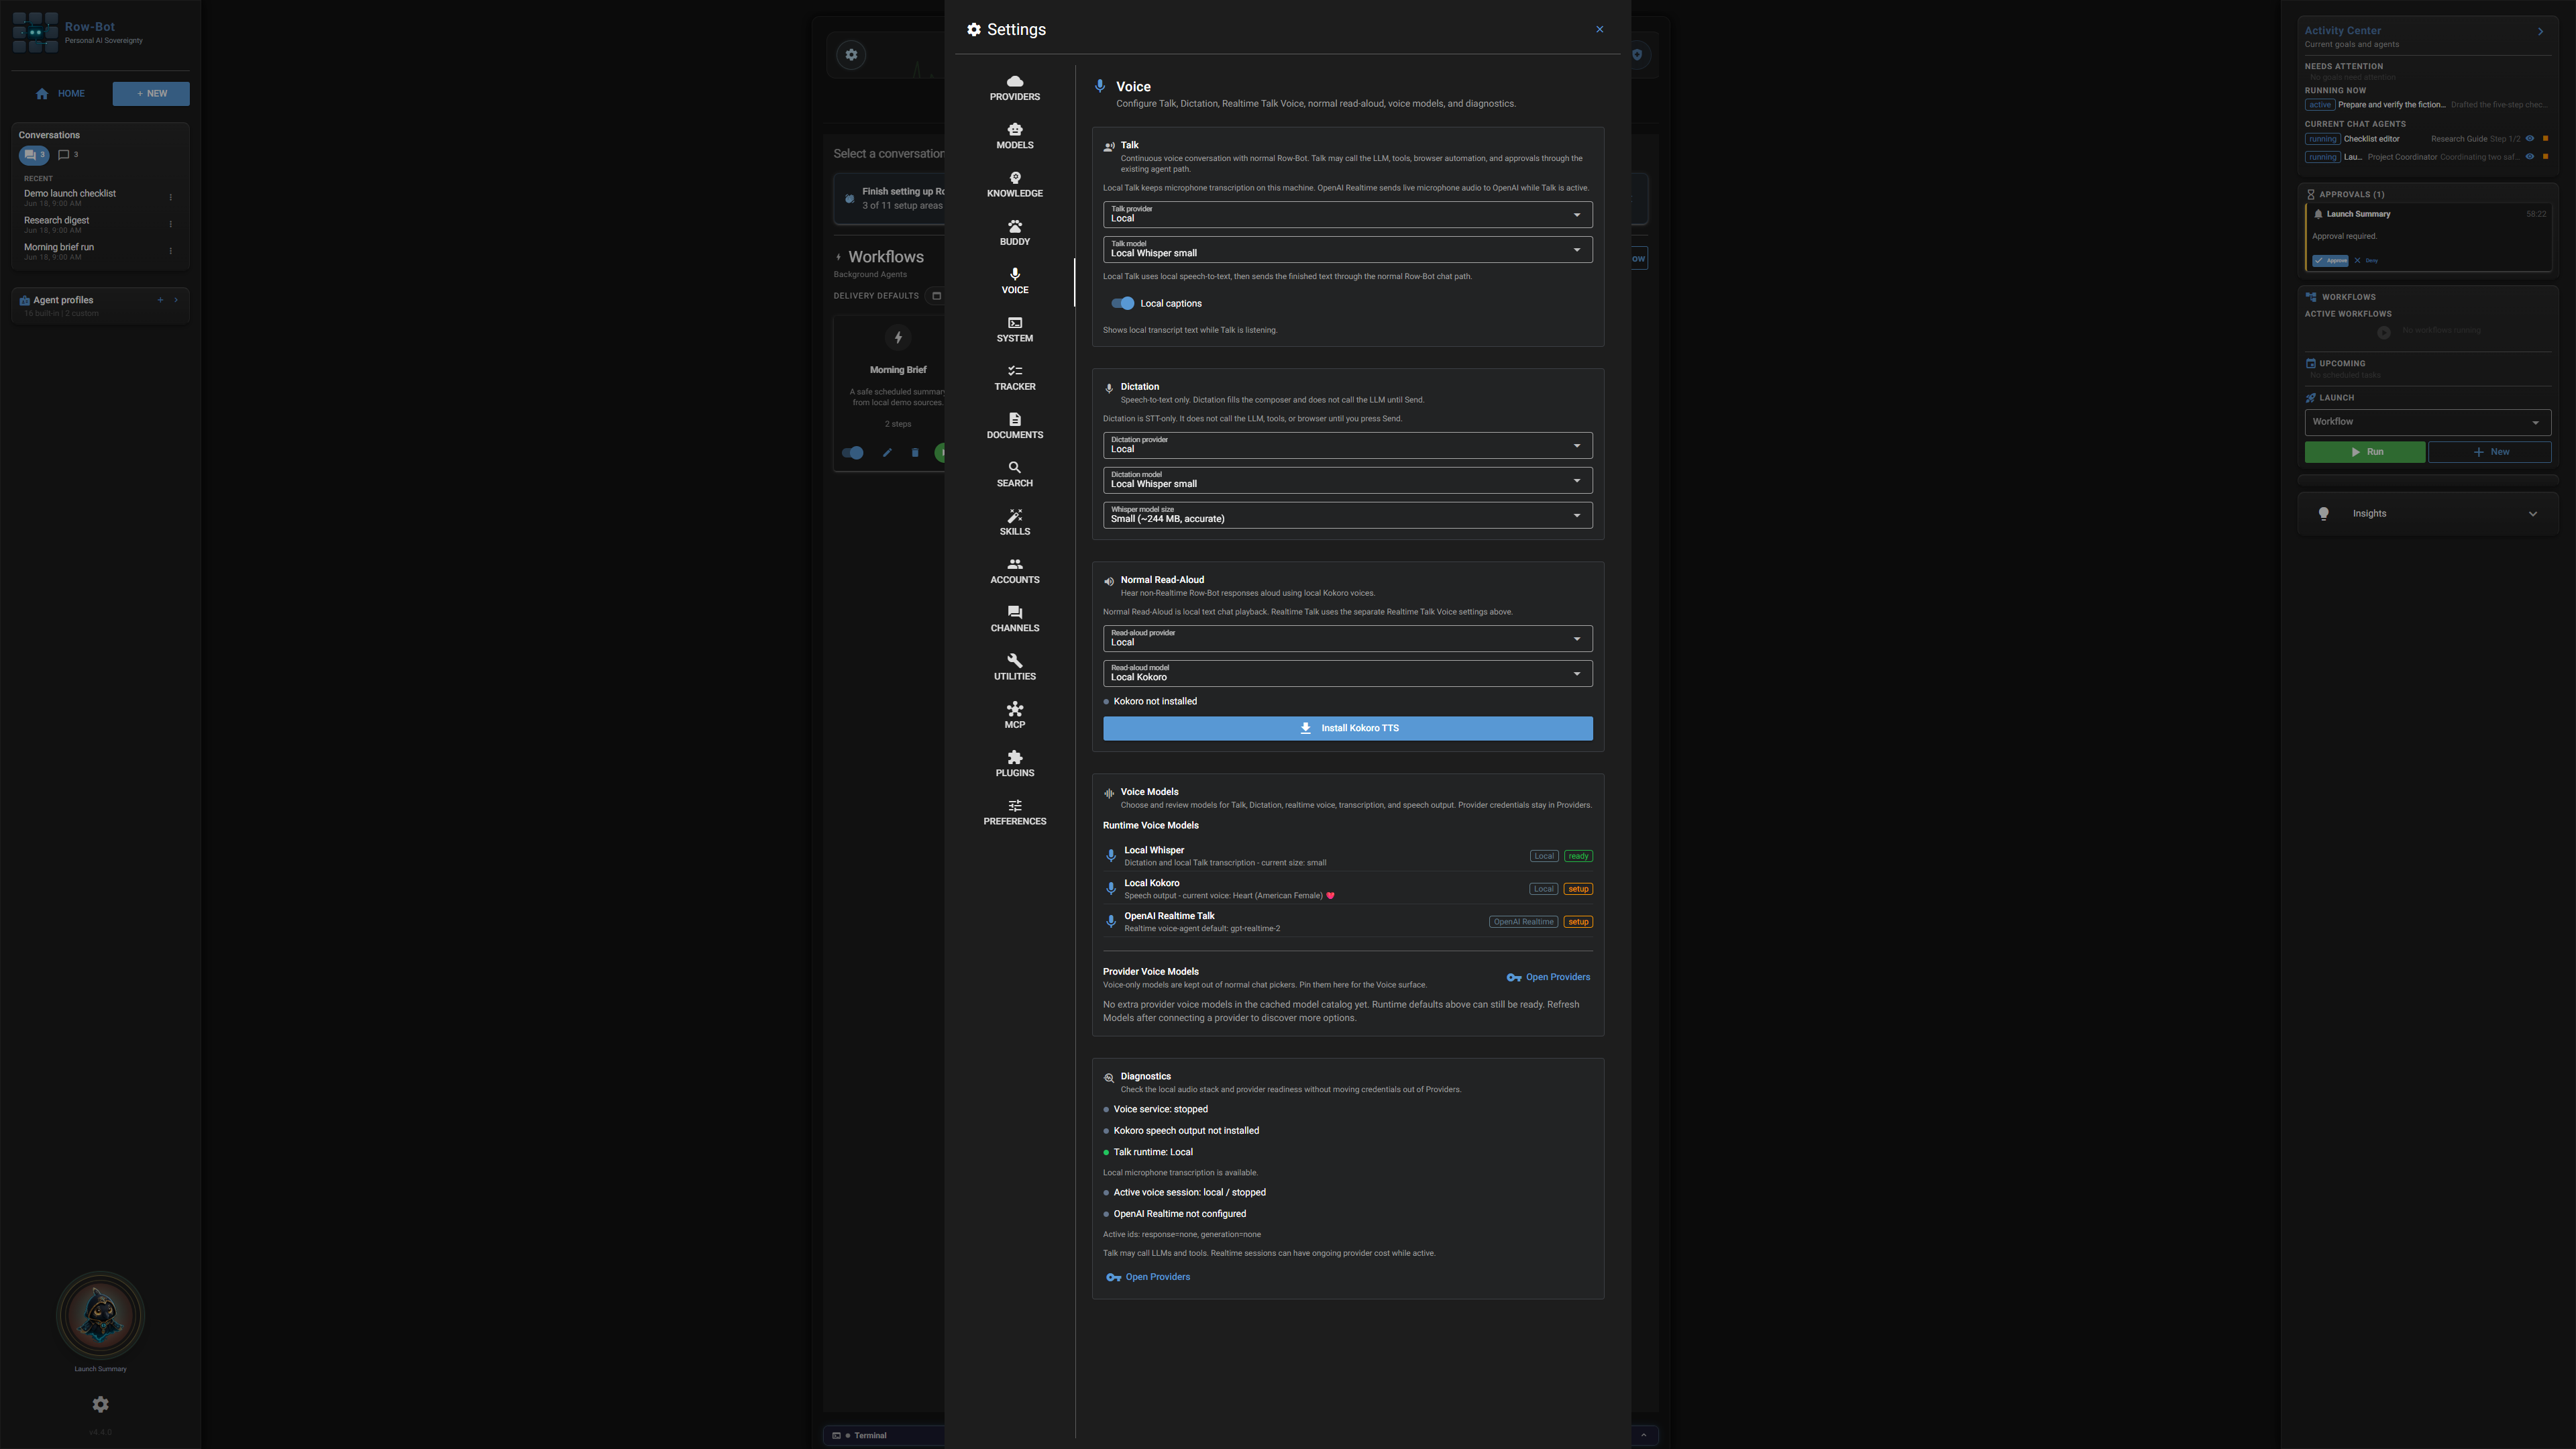The image size is (2576, 1449).
Task: Open the Providers settings section
Action: tap(1014, 88)
